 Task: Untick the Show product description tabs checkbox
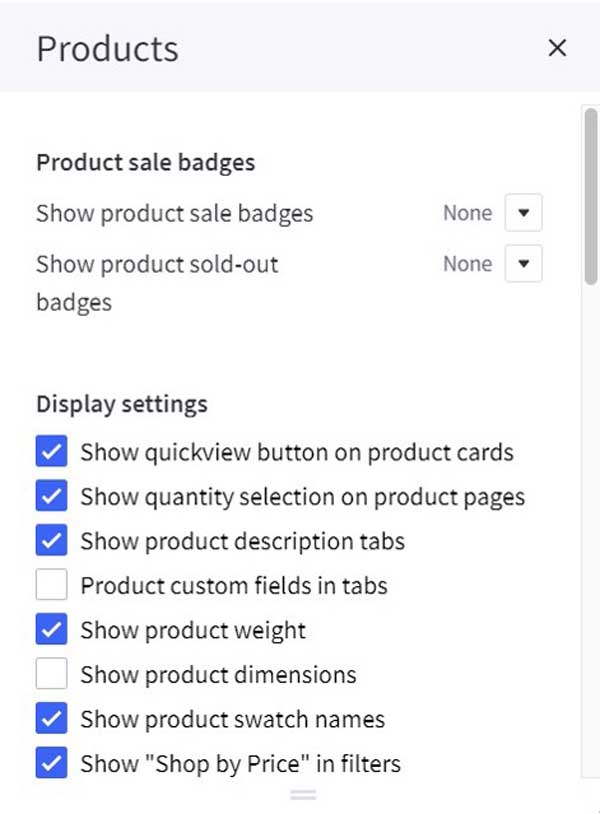tap(51, 540)
